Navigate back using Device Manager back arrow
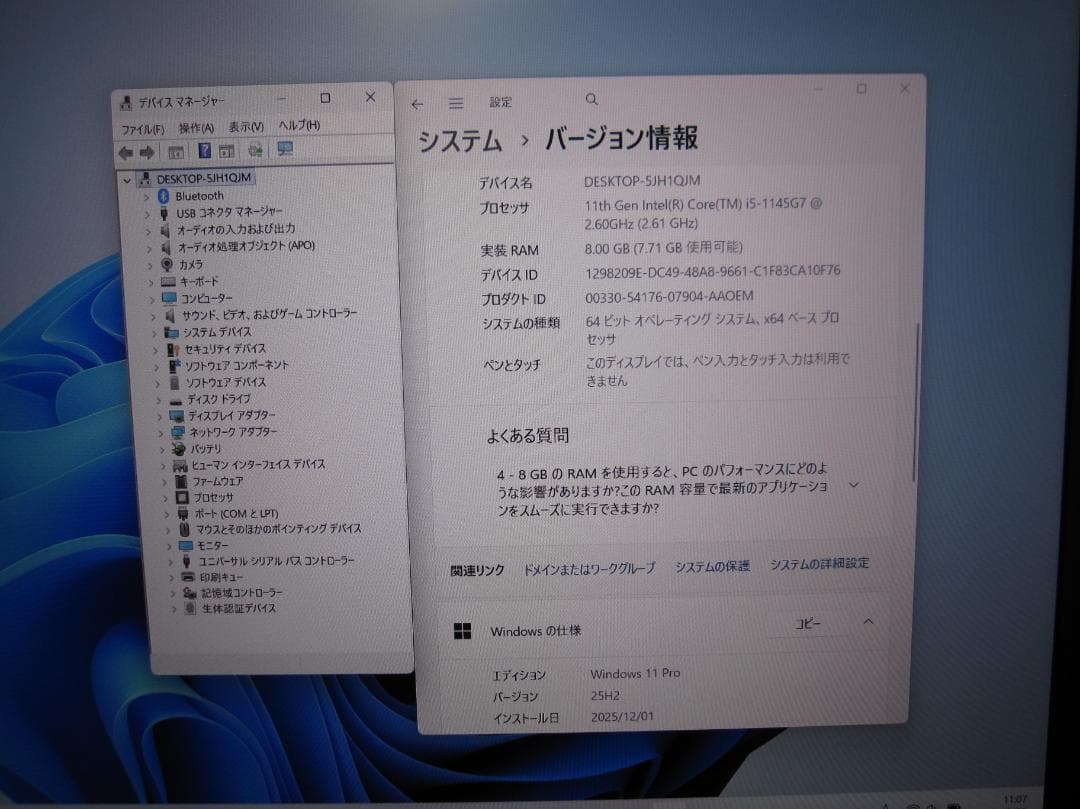 click(126, 150)
